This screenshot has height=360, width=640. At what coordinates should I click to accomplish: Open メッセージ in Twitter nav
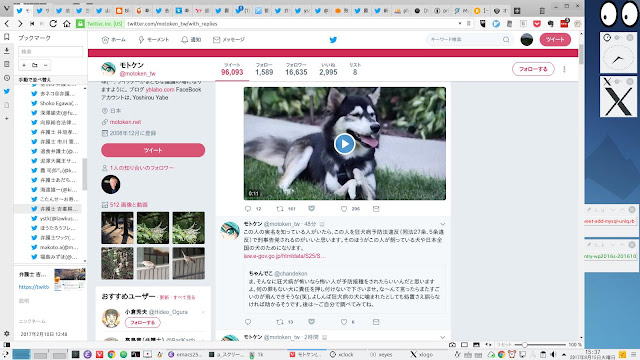pyautogui.click(x=229, y=40)
